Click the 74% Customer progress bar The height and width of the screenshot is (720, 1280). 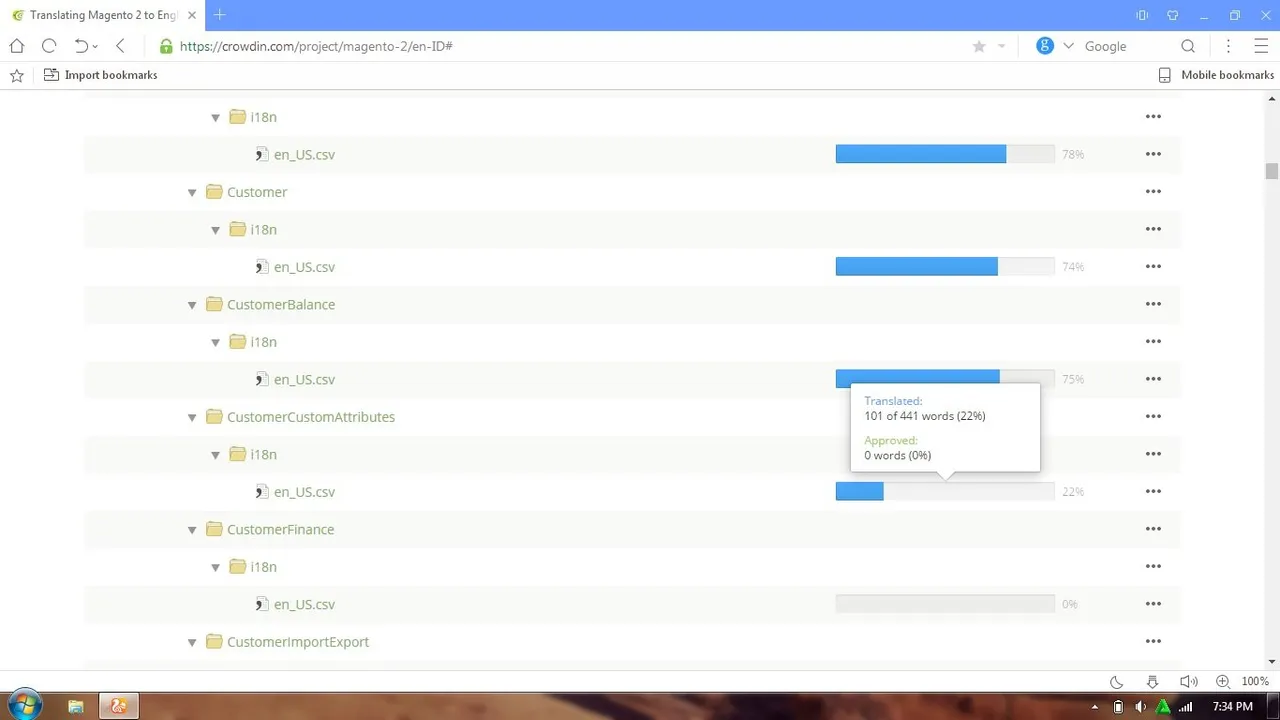click(x=945, y=267)
